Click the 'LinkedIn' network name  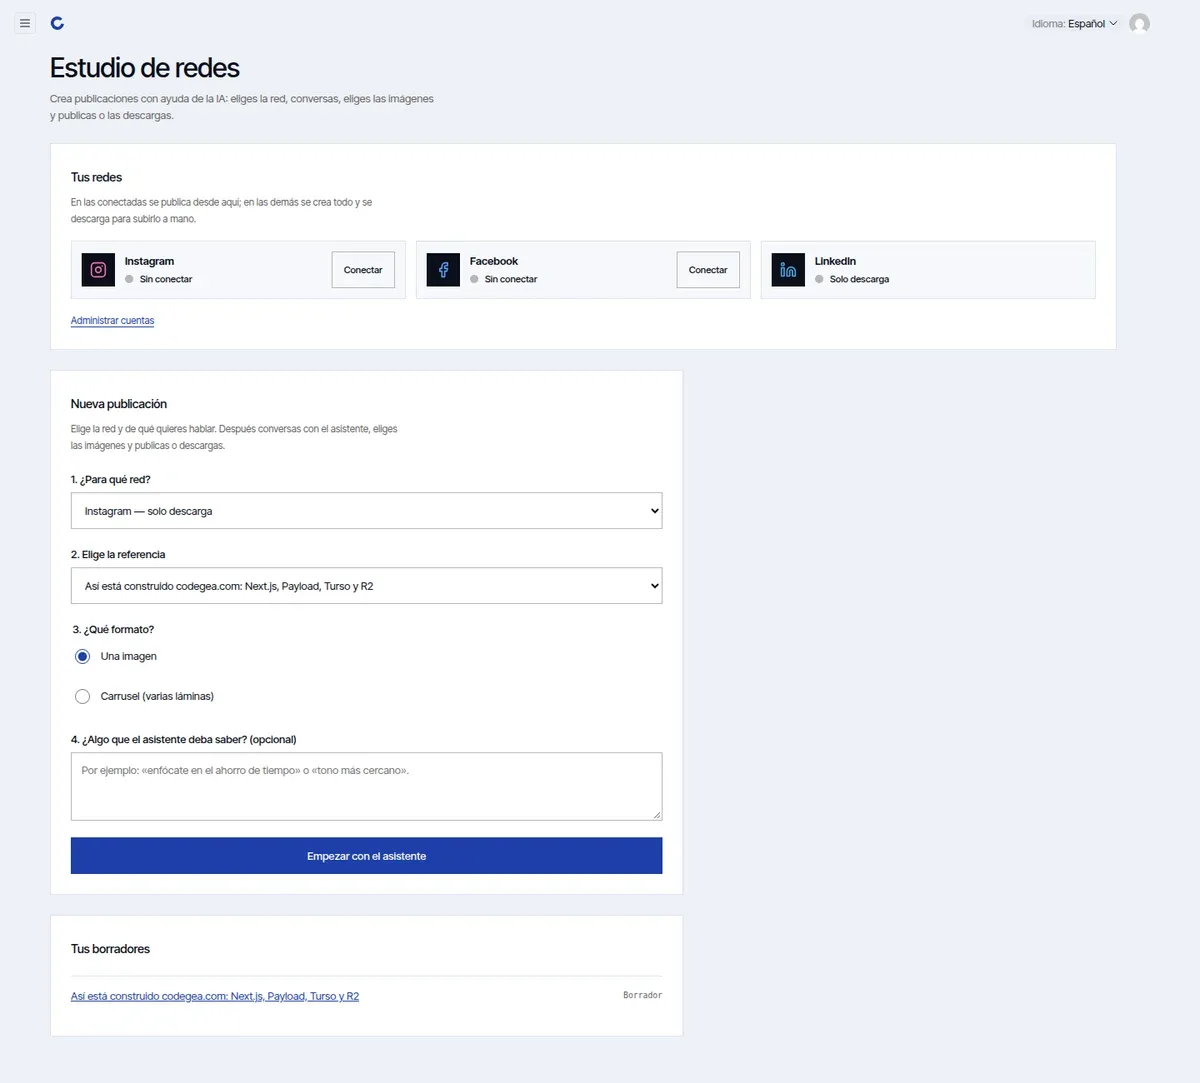tap(835, 261)
